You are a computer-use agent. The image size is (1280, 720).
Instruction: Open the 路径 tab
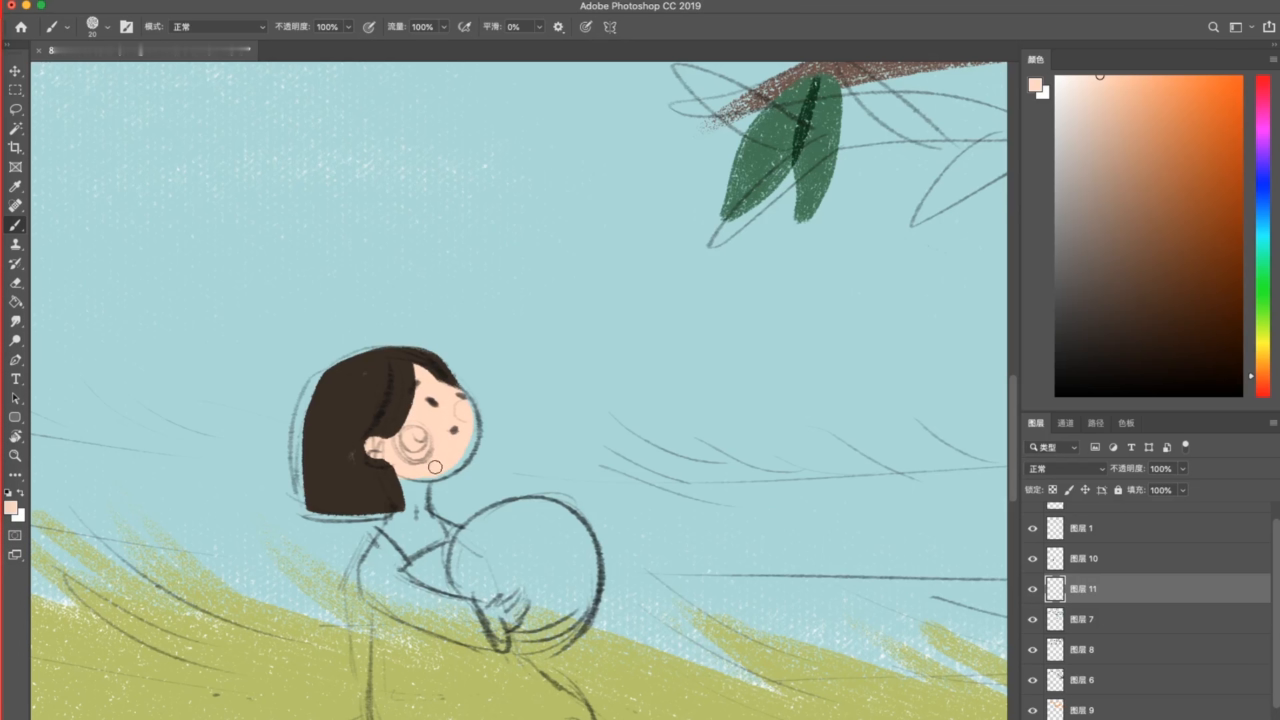point(1096,423)
